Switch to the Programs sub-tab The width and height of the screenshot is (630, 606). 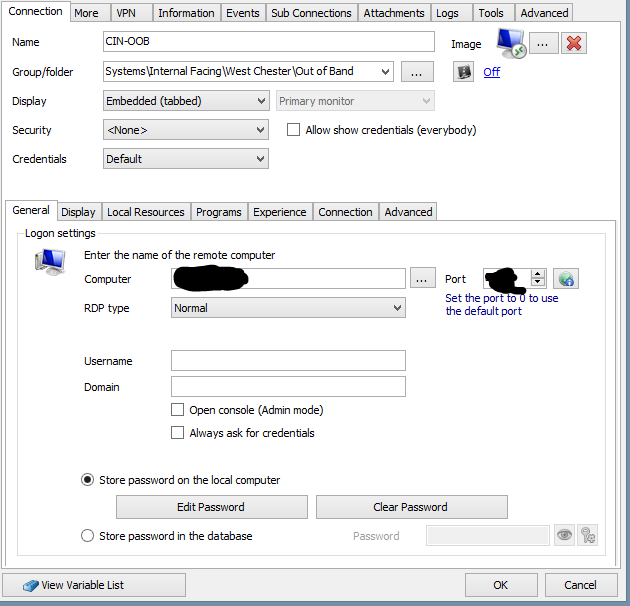tap(219, 212)
